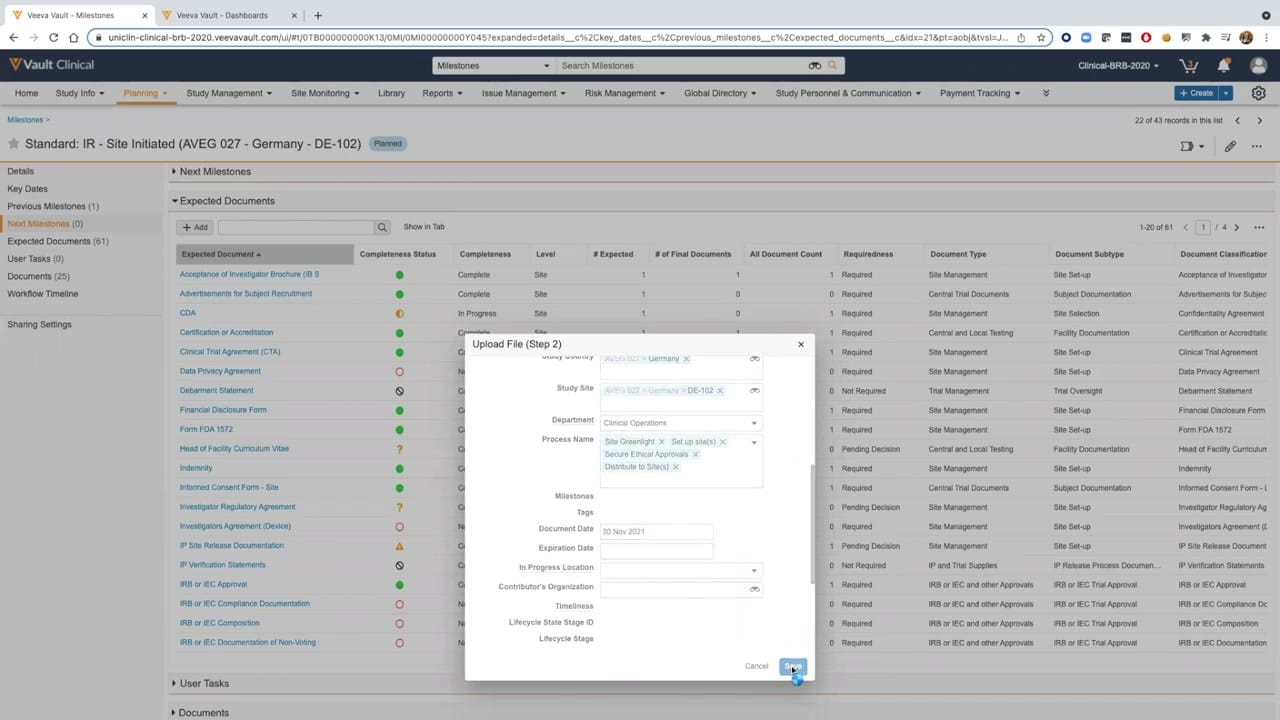Select Key Dates in left sidebar

point(27,189)
